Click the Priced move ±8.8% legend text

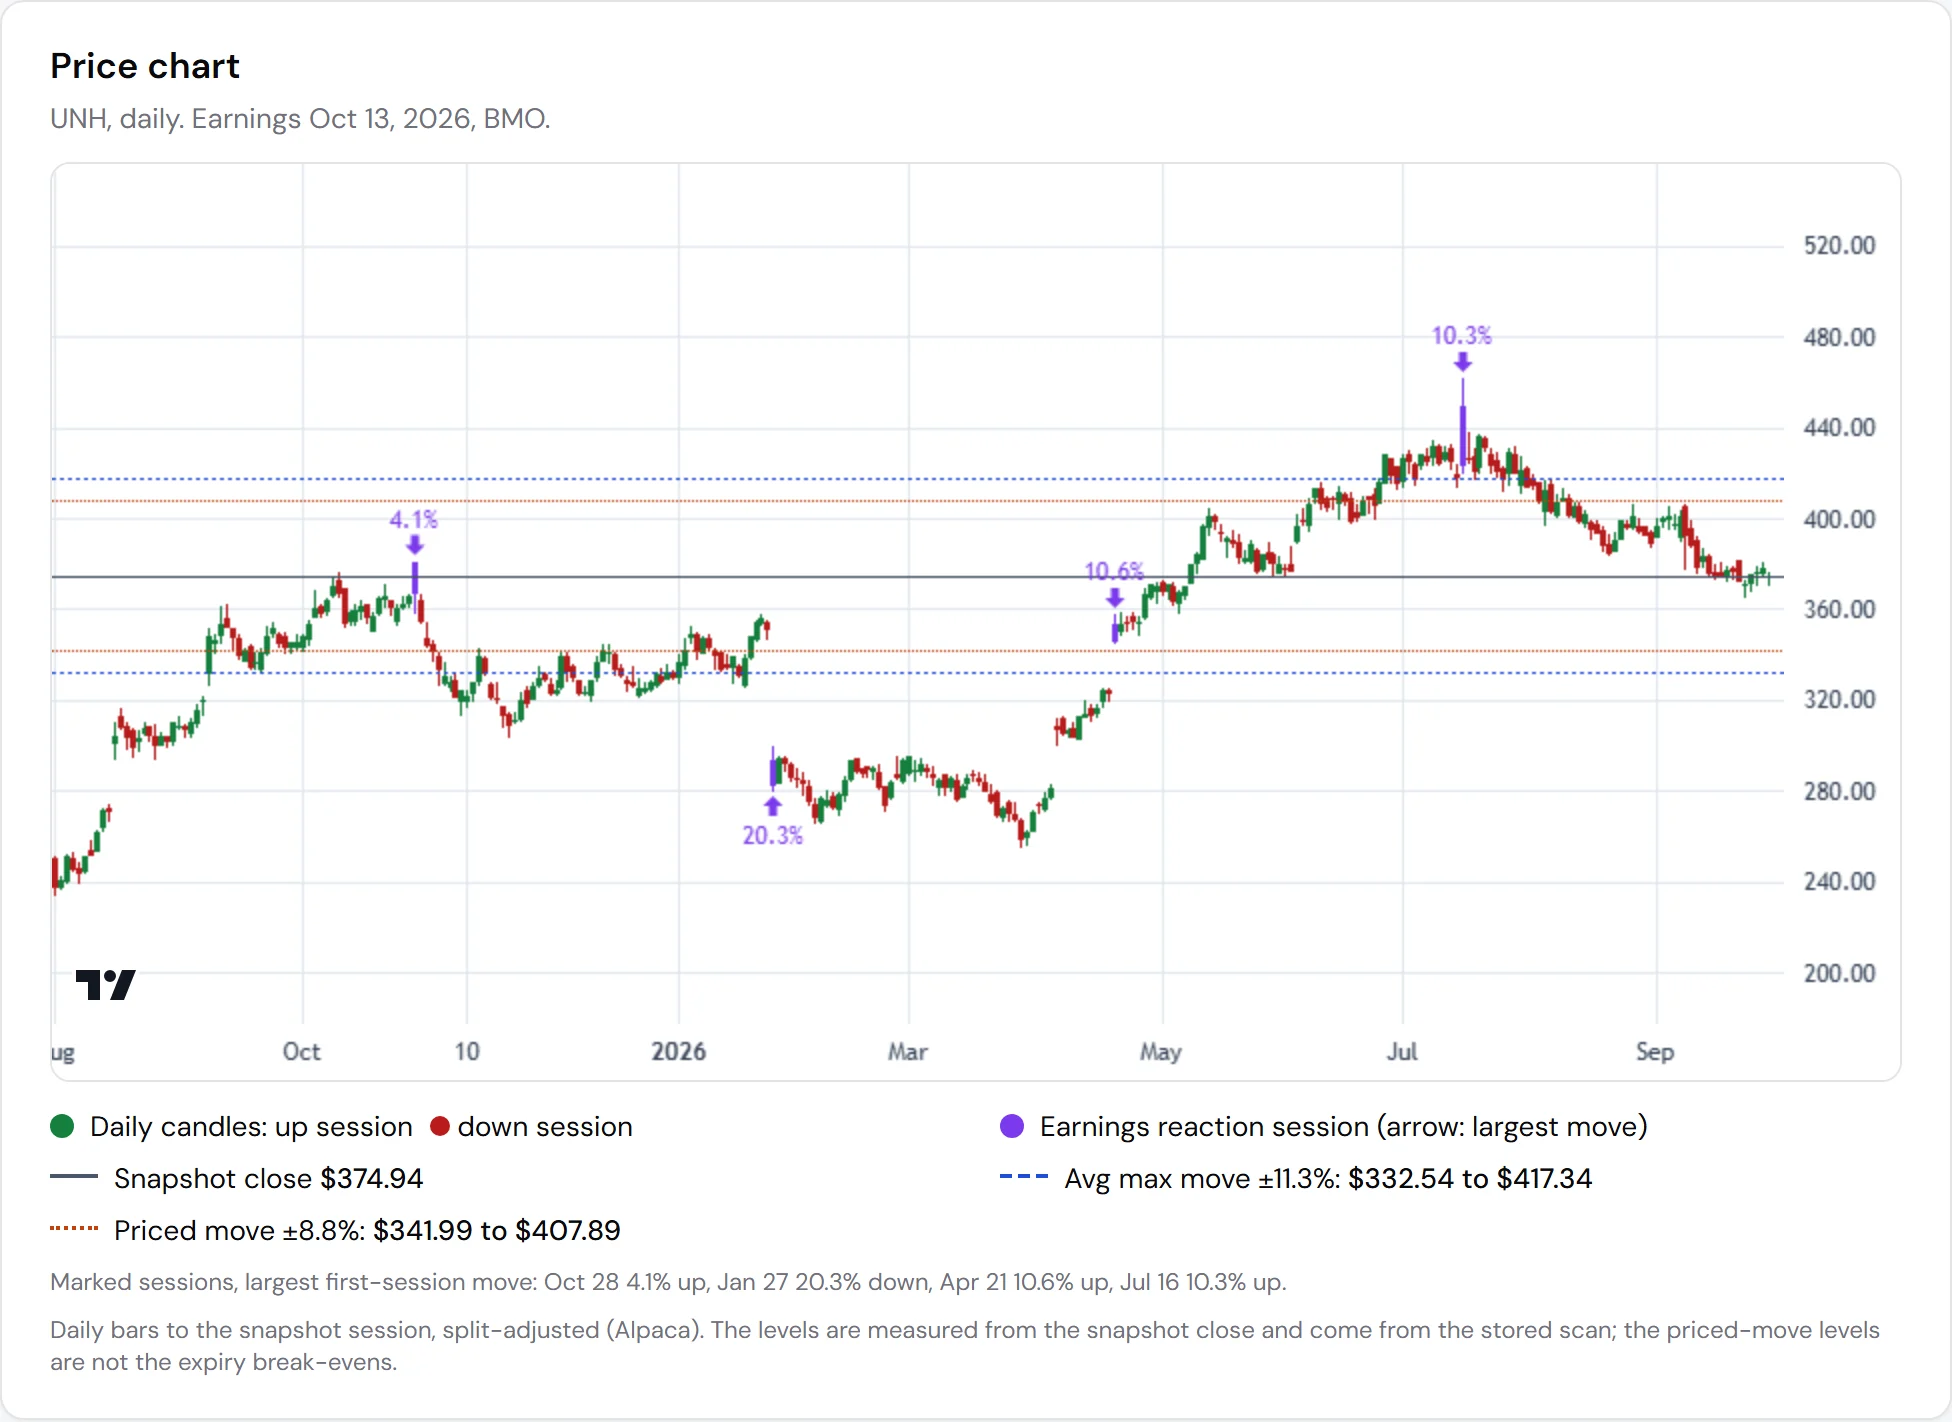pos(367,1230)
